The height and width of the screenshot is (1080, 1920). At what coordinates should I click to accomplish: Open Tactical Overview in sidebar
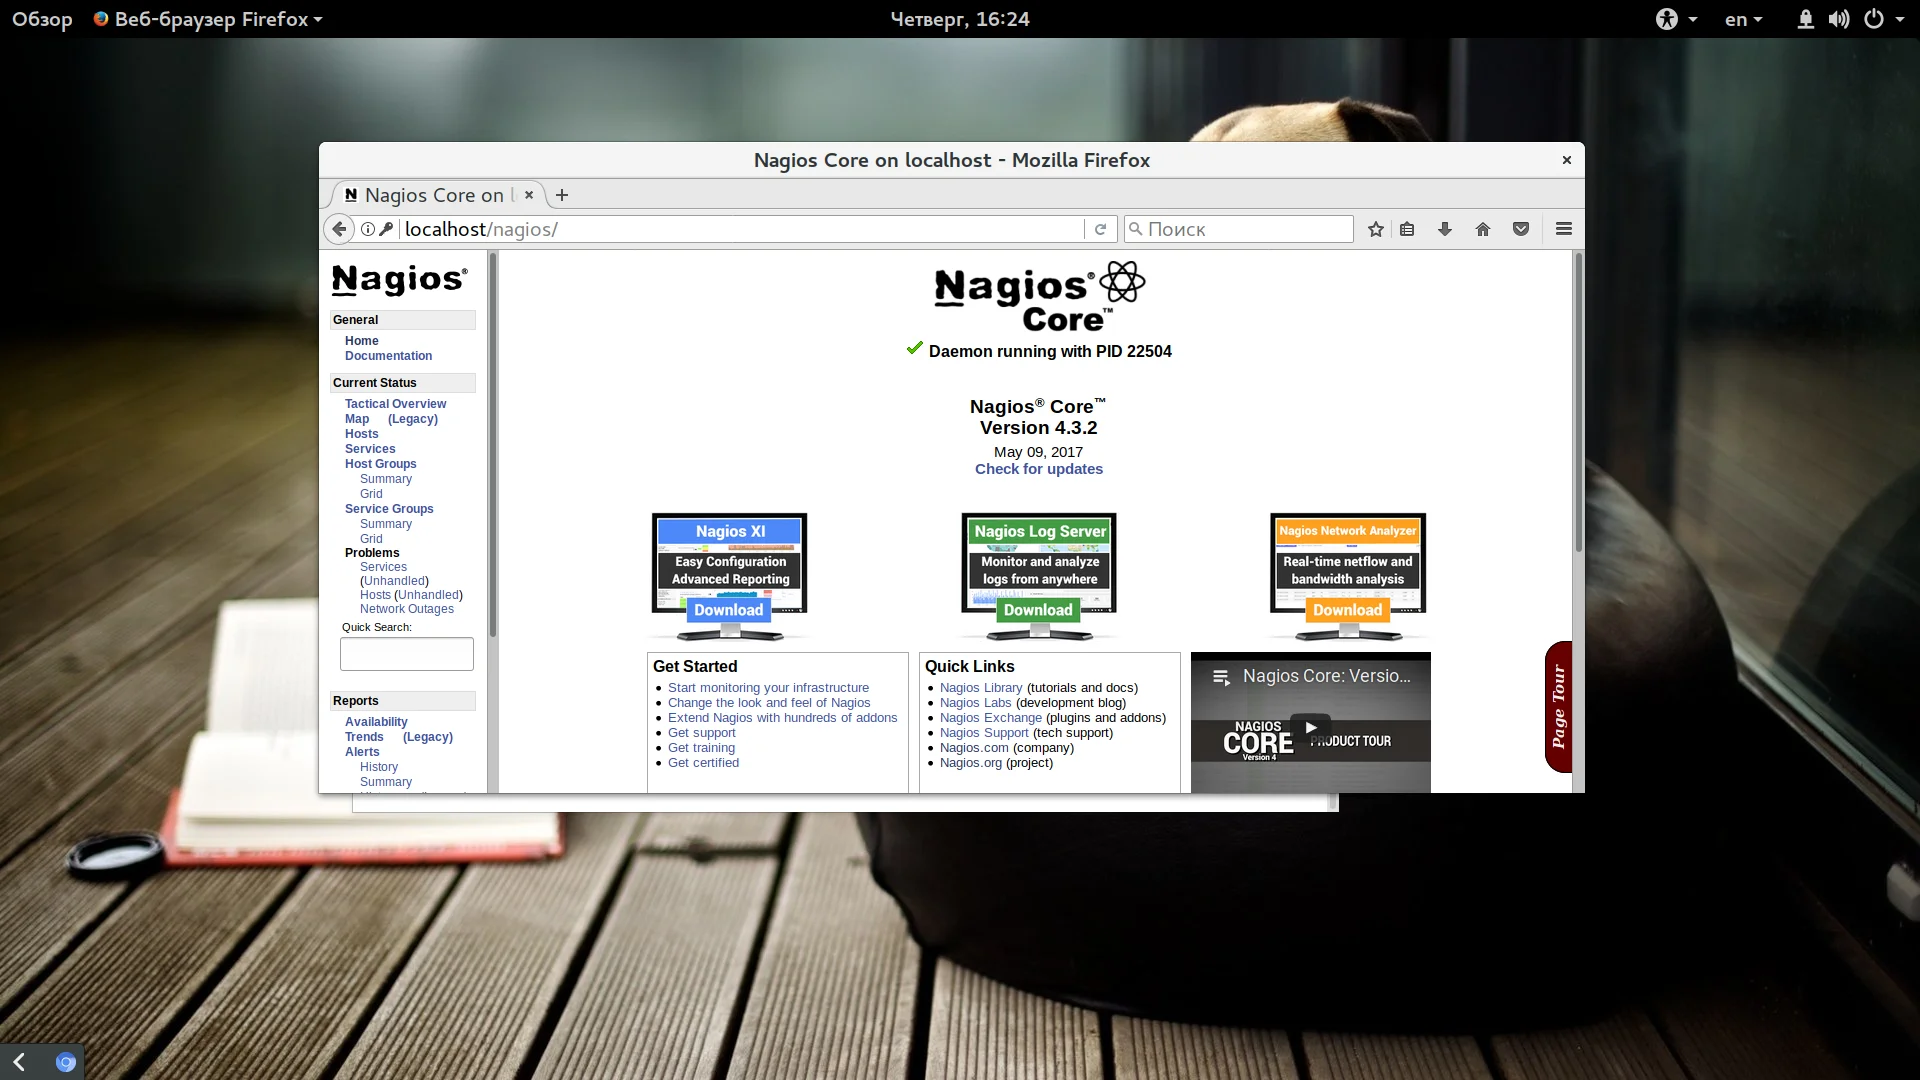pos(395,404)
